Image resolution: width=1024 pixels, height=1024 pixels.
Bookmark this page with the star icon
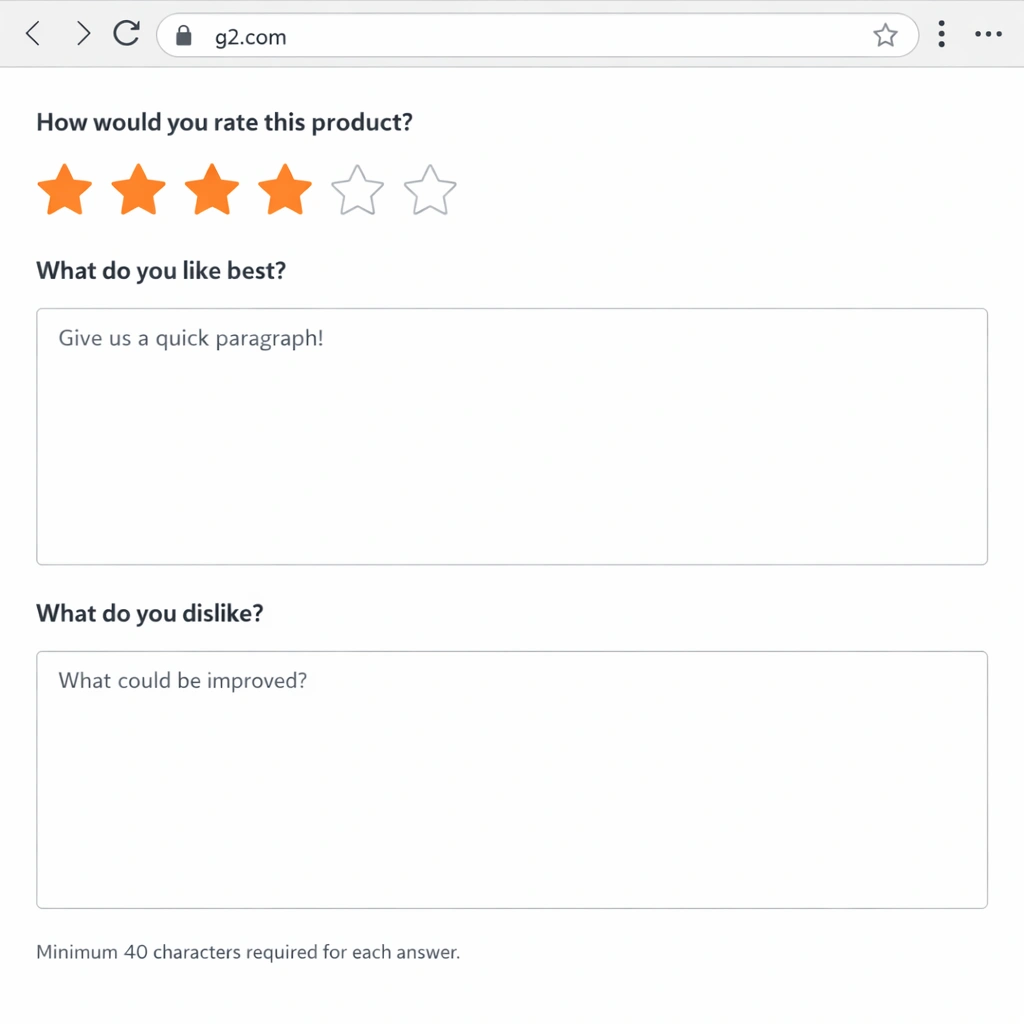point(885,36)
